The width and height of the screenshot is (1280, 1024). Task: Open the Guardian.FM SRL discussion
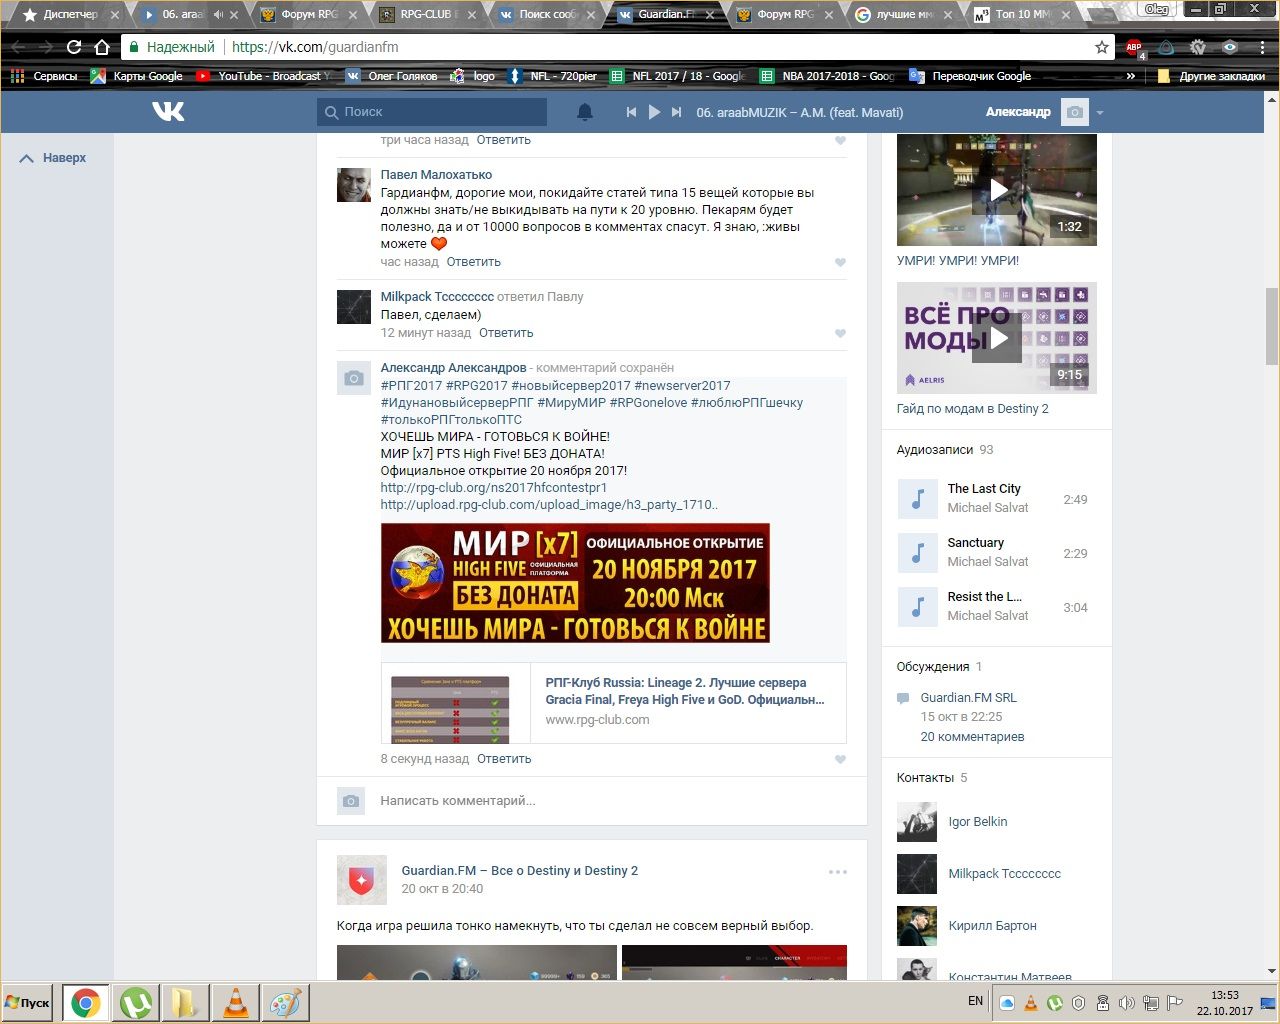point(968,698)
